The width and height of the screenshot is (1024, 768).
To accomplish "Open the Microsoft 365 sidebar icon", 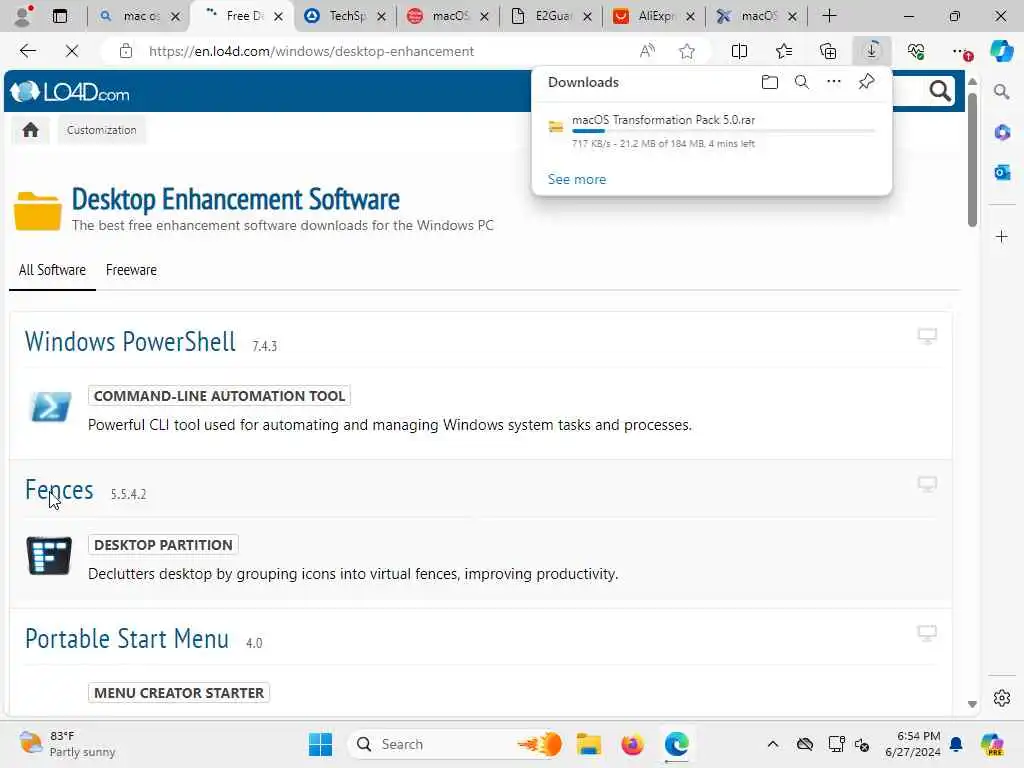I will (x=1002, y=133).
